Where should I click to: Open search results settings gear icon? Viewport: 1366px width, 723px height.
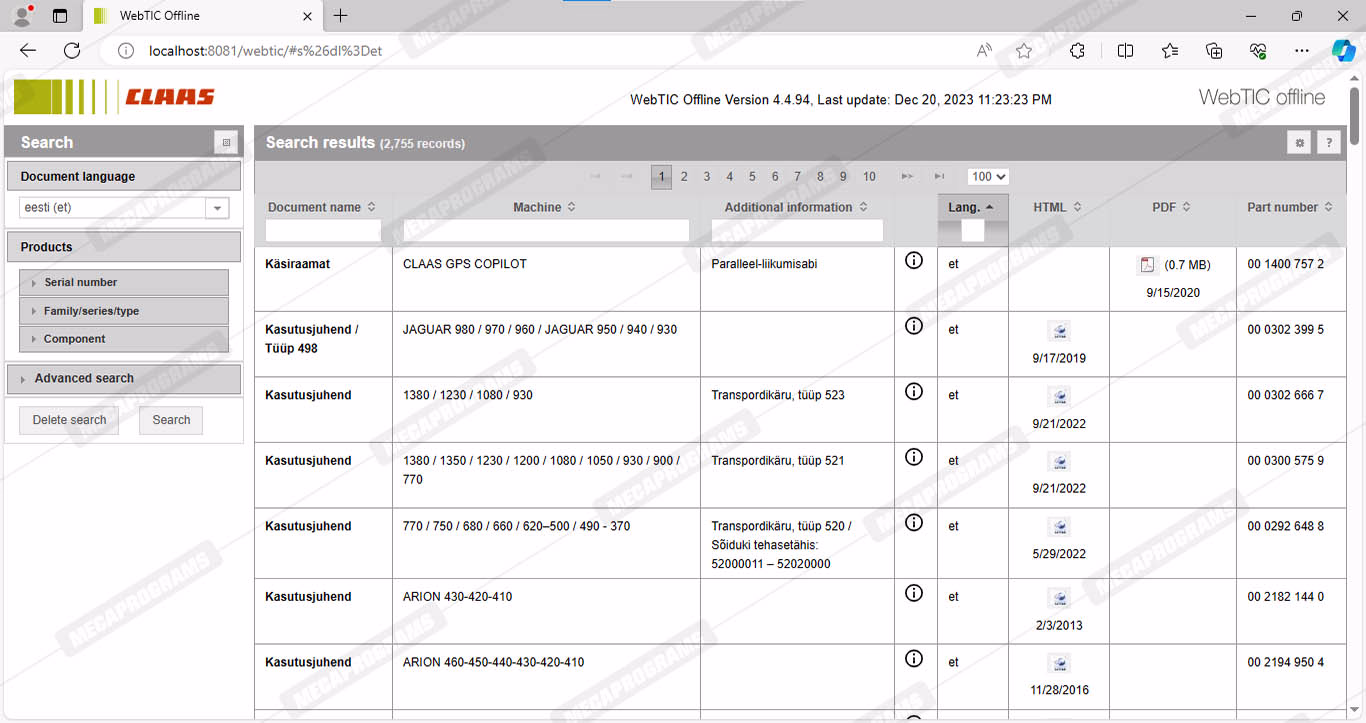(1299, 143)
